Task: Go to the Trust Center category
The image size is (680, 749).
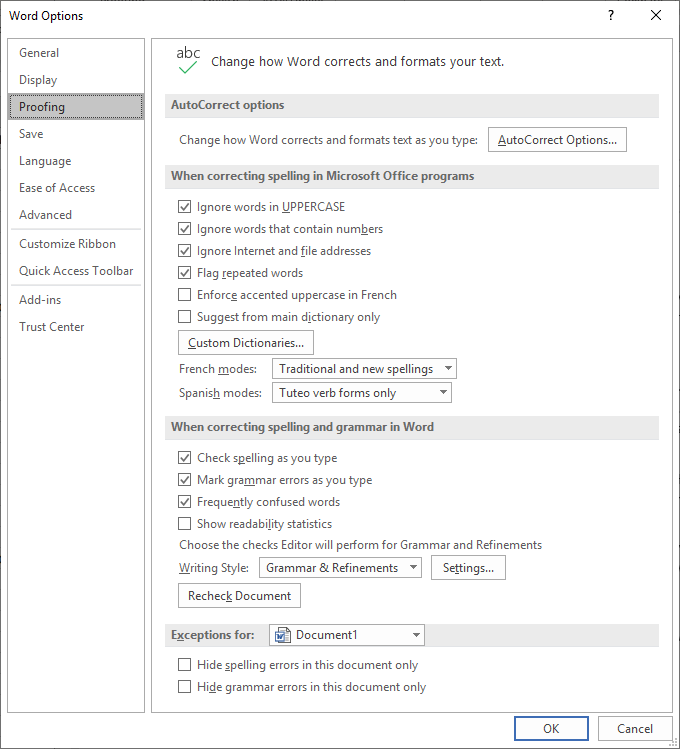Action: pyautogui.click(x=52, y=327)
